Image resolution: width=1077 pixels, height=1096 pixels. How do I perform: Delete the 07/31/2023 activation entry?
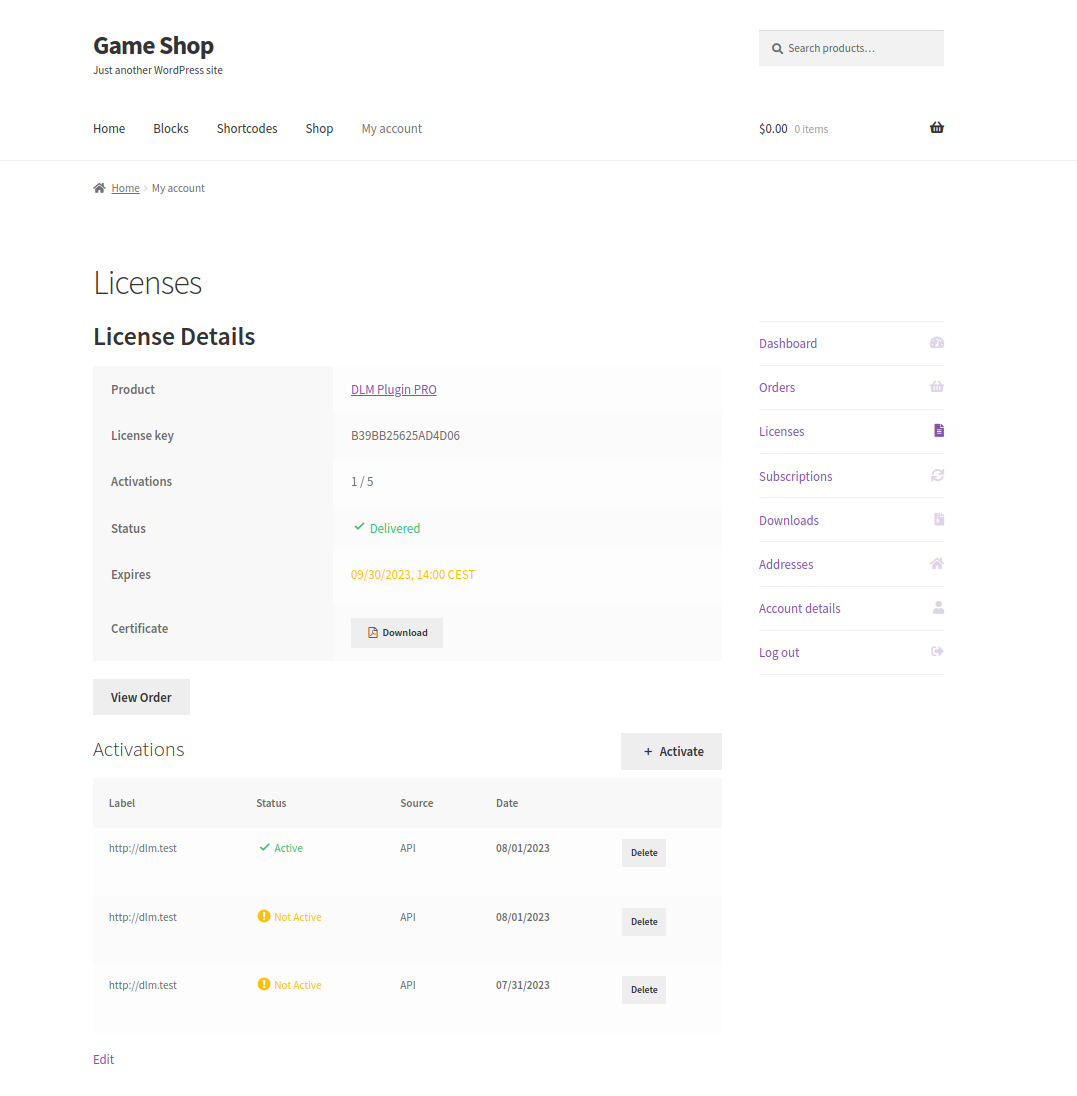coord(644,990)
